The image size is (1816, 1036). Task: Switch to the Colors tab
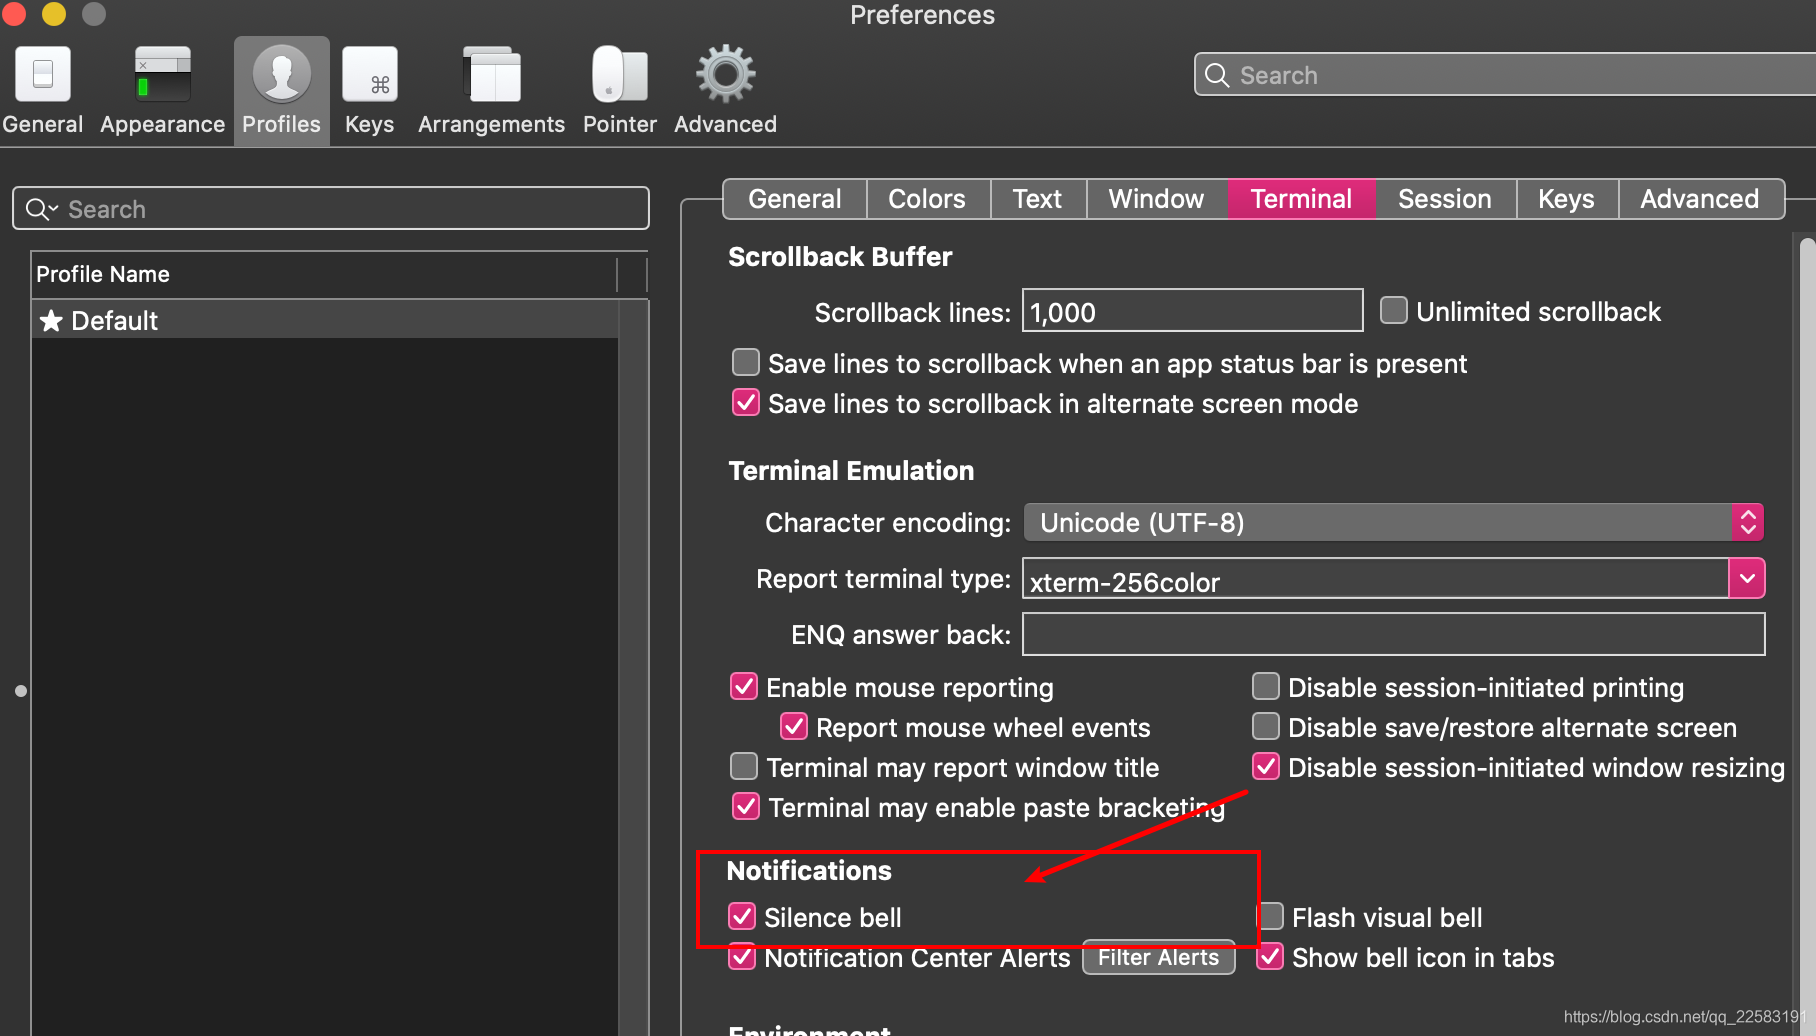[x=926, y=198]
